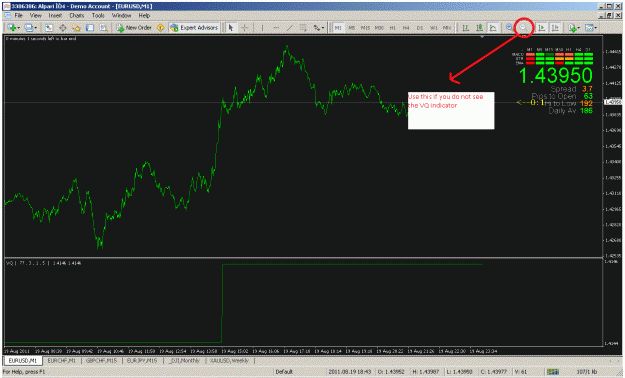Open the arrows and shapes dropdown
This screenshot has height=378, width=625.
[x=319, y=28]
